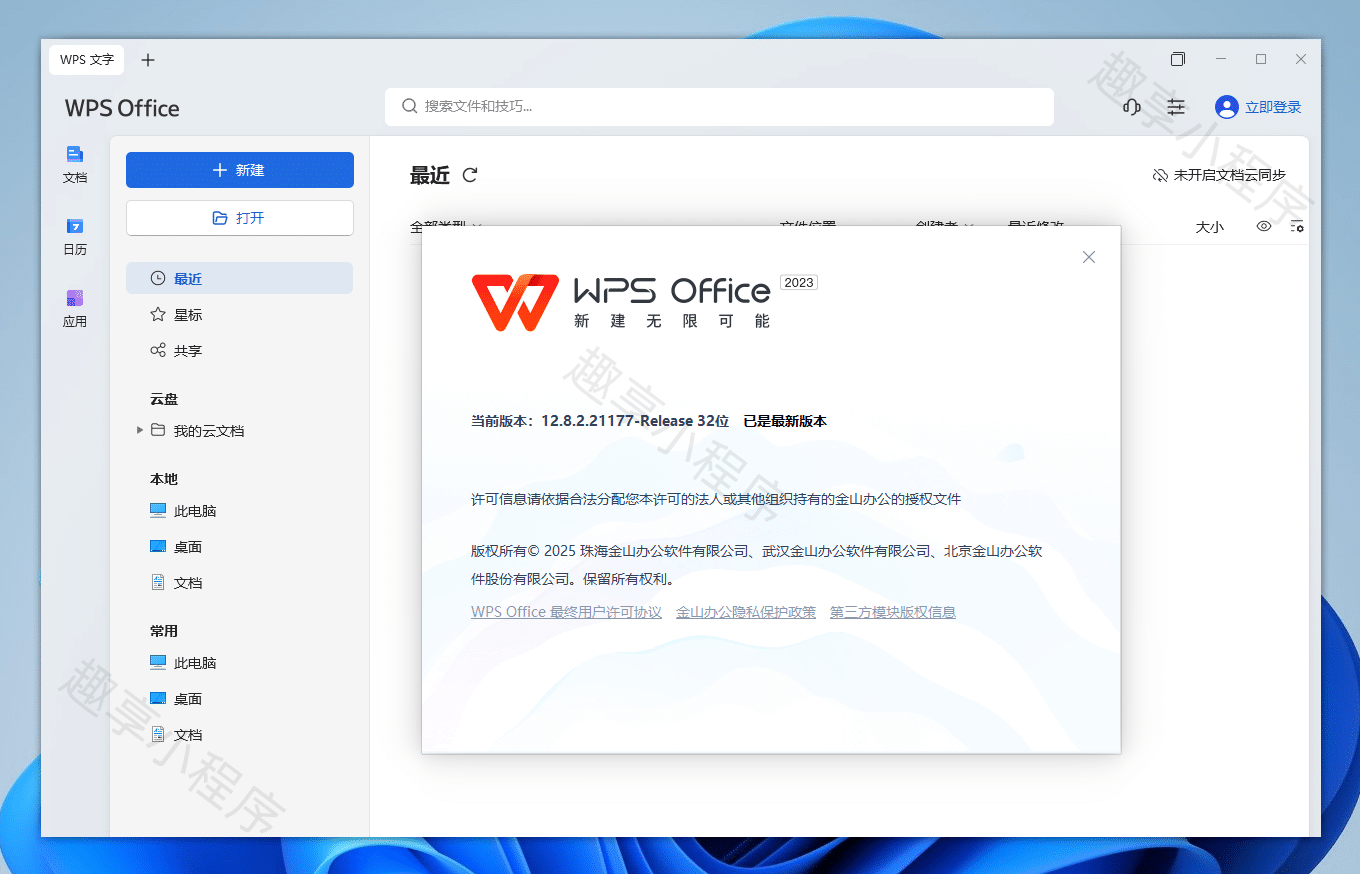Open the customer service headset icon
Image resolution: width=1360 pixels, height=874 pixels.
tap(1132, 107)
